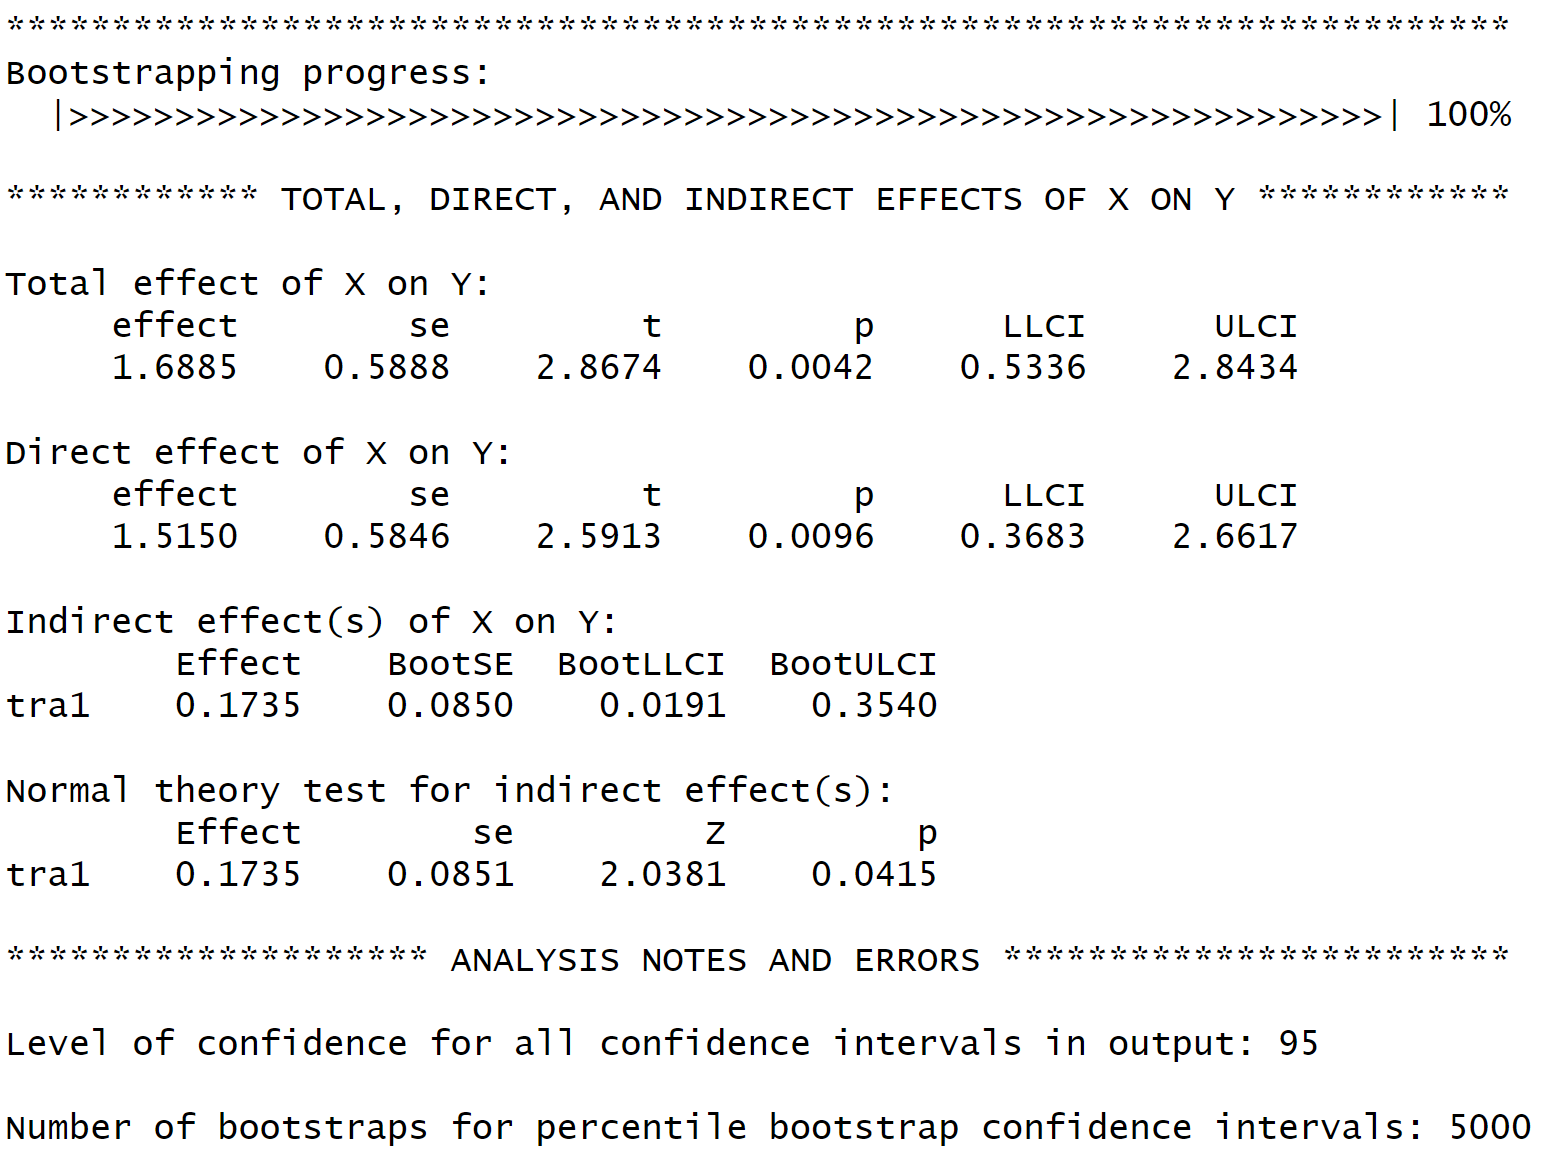Select the direct effect value 1.5150
The image size is (1567, 1149).
tap(174, 537)
